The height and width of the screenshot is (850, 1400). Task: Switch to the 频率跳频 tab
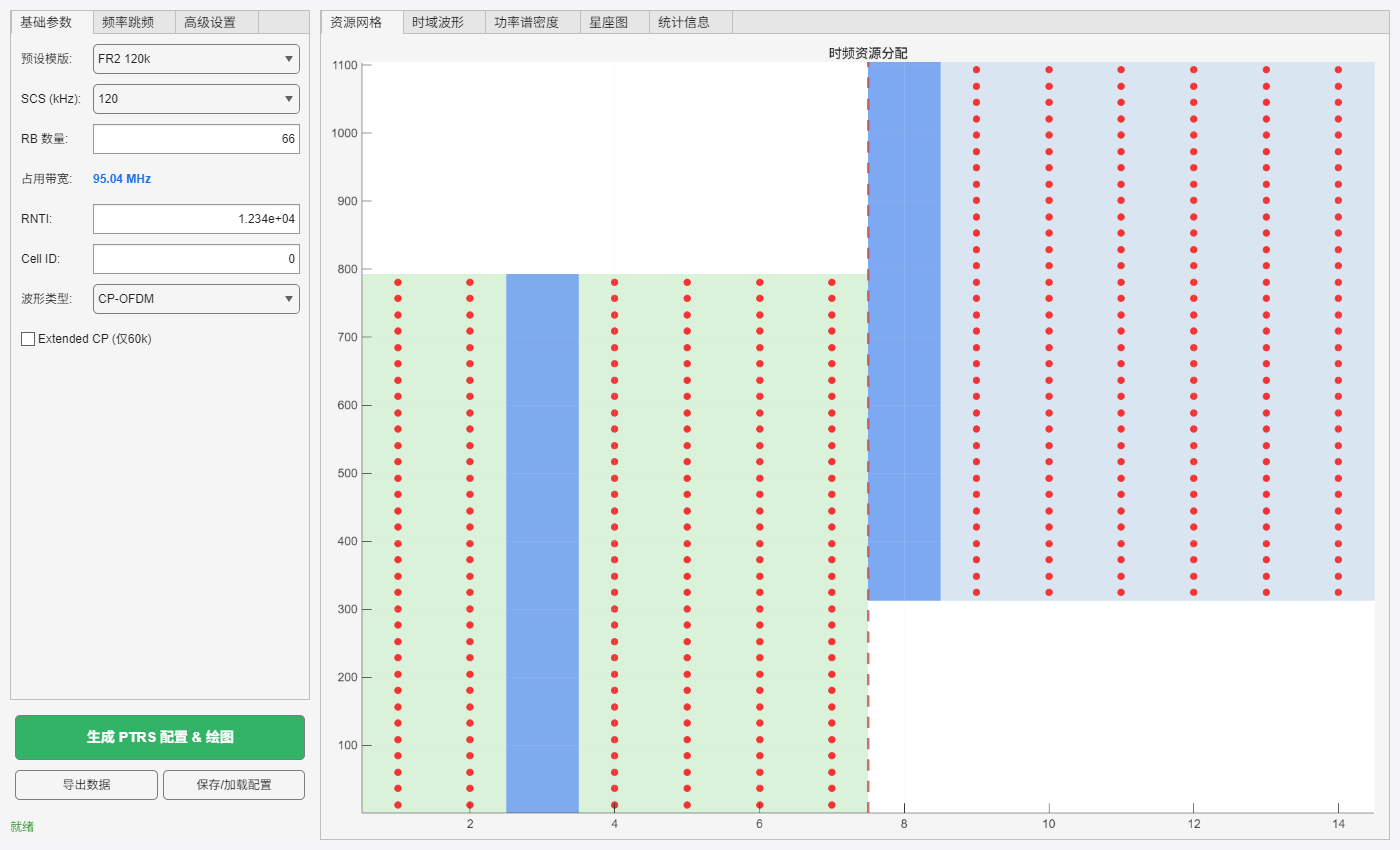(x=134, y=22)
